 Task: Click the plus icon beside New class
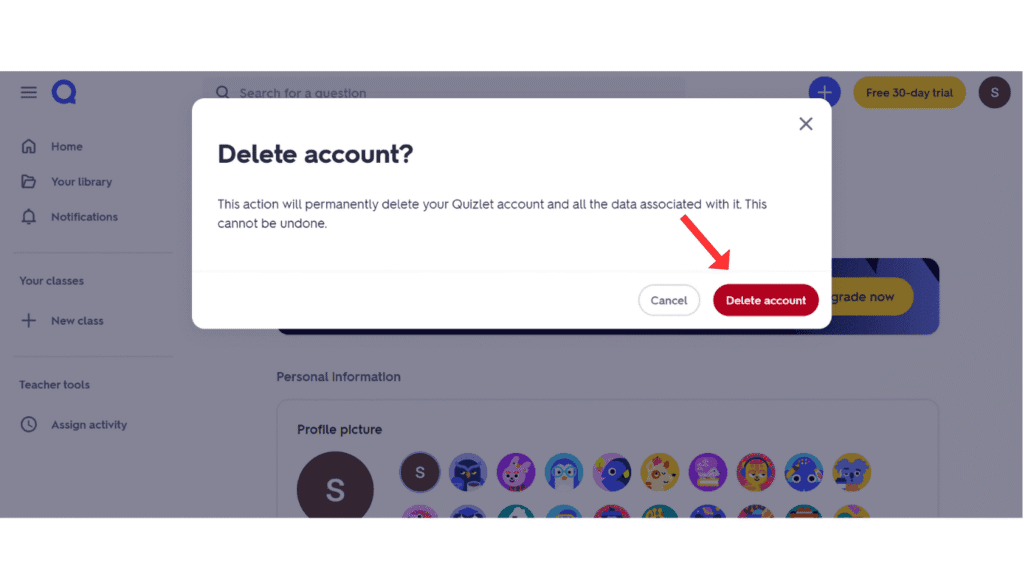[x=28, y=320]
